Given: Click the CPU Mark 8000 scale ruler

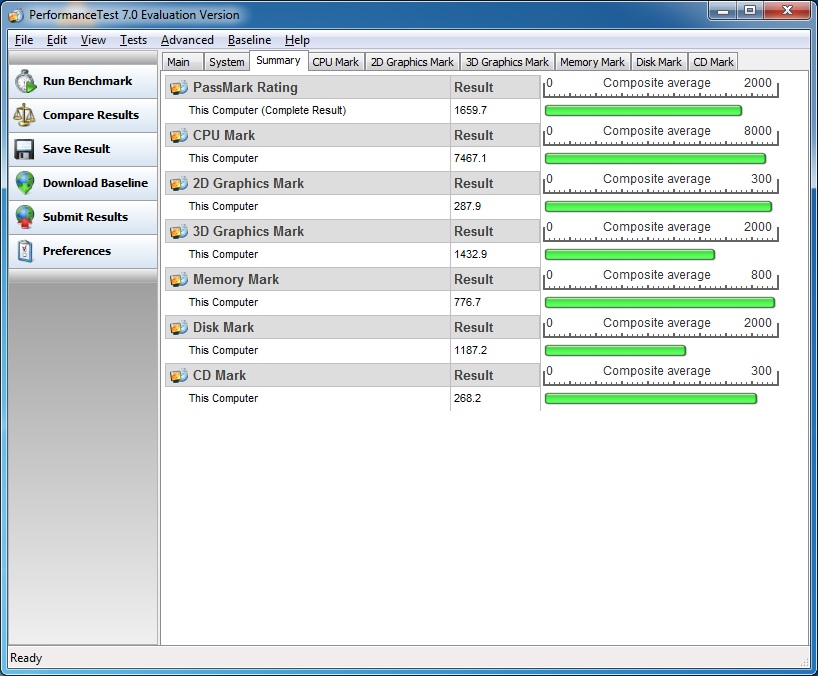Looking at the screenshot, I should coord(660,135).
